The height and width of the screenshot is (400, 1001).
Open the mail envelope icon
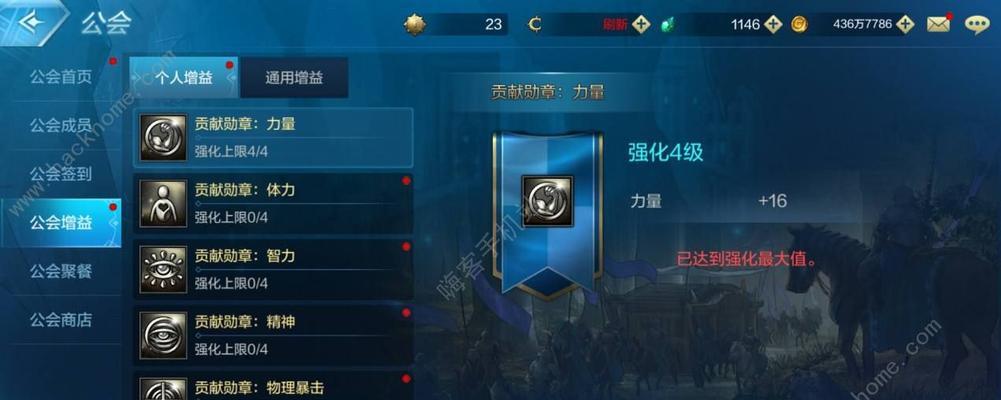tap(938, 24)
